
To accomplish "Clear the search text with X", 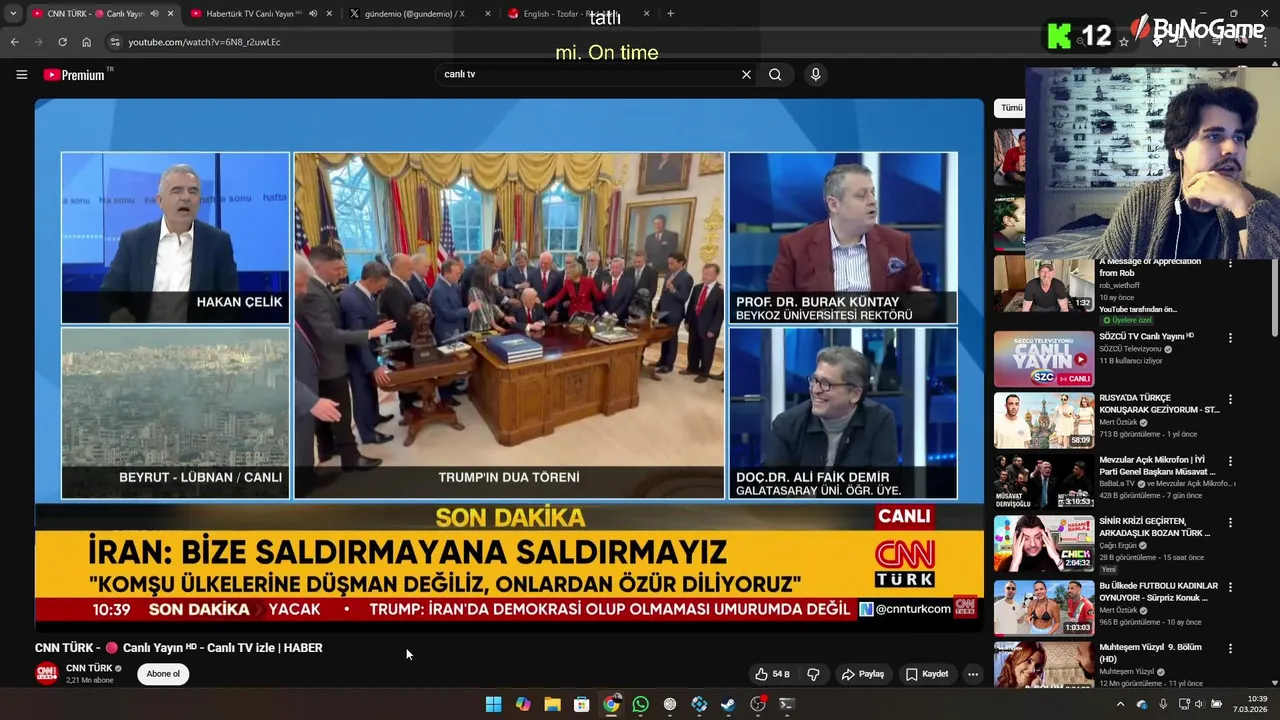I will coord(746,74).
